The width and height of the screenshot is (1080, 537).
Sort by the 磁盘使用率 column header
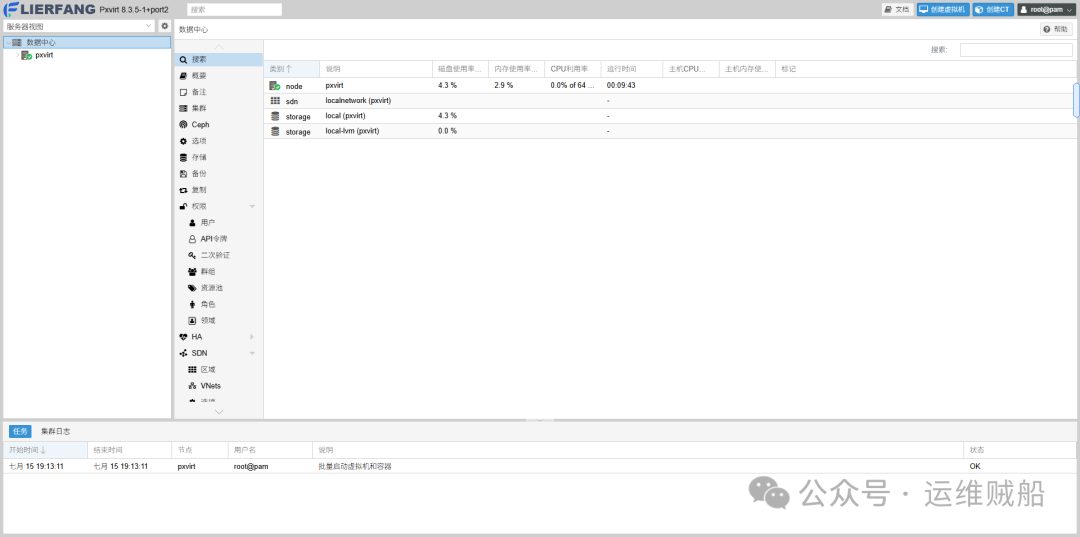pos(461,69)
